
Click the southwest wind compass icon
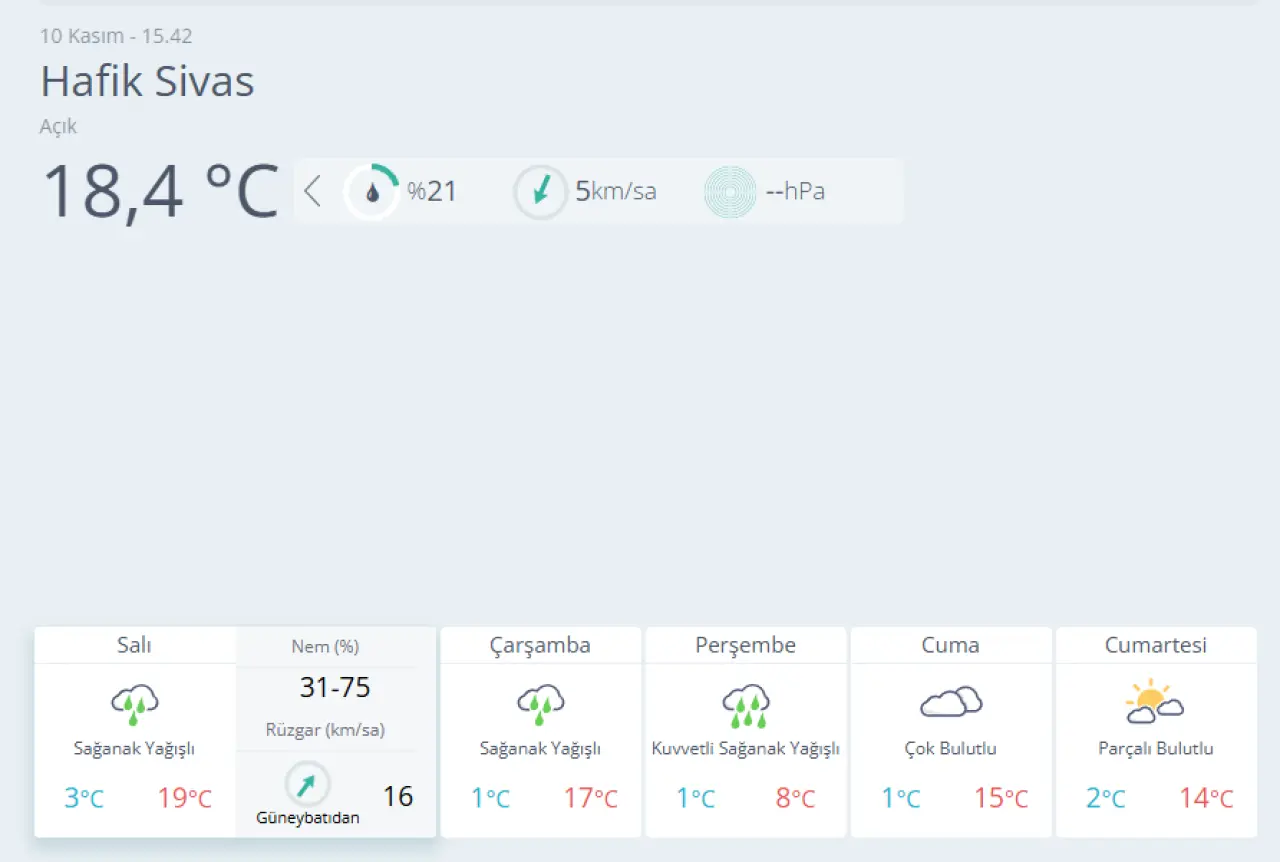pos(307,784)
